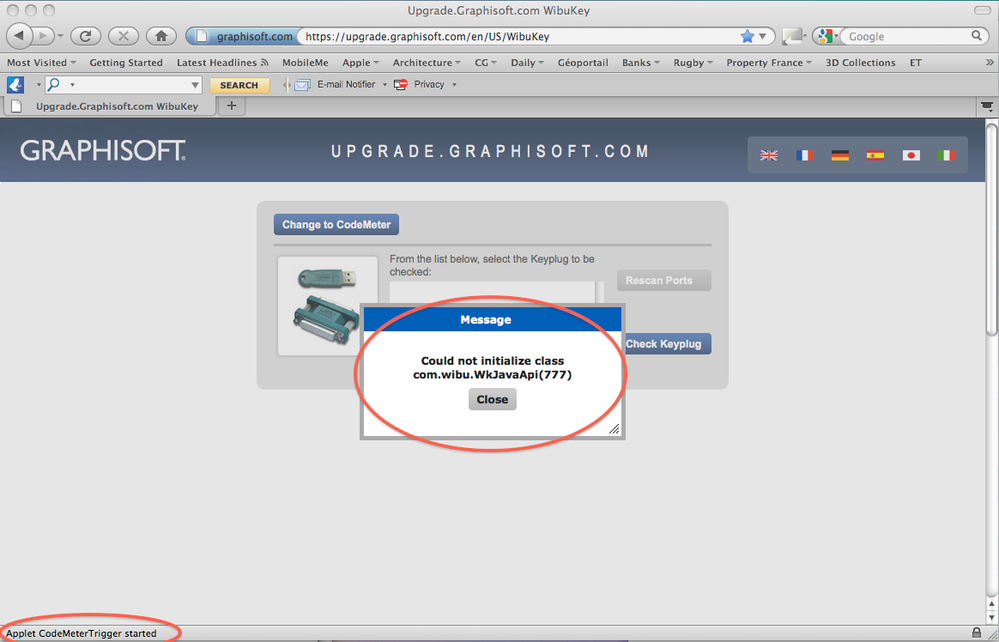Open the Latest Headlines feed bookmark
This screenshot has height=642, width=999.
(x=222, y=62)
